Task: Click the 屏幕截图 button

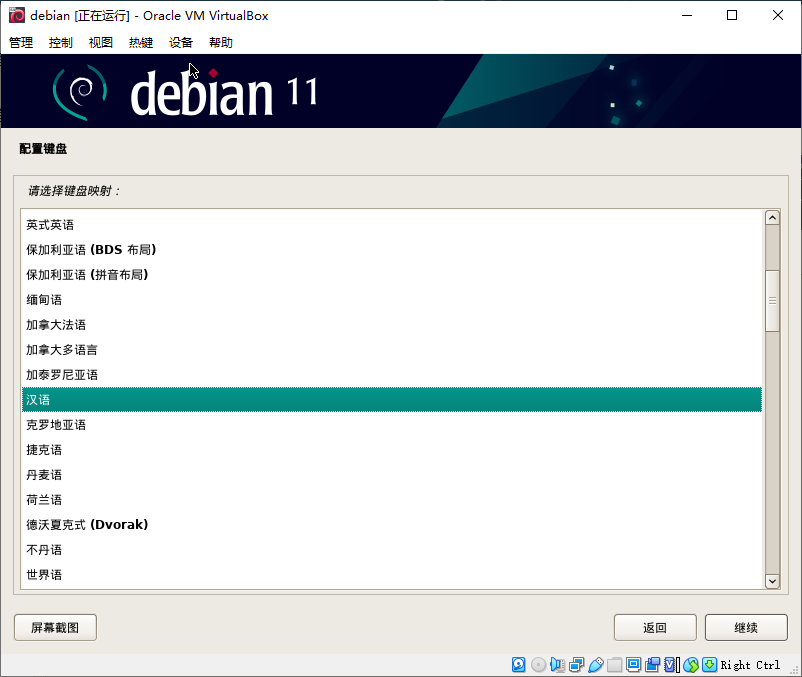Action: [x=55, y=627]
